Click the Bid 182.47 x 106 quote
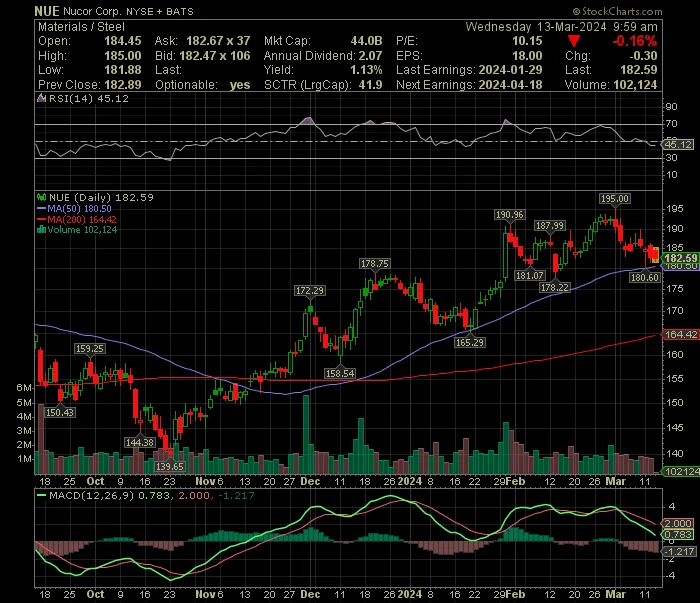Screen dimensions: 700x603 [215, 56]
